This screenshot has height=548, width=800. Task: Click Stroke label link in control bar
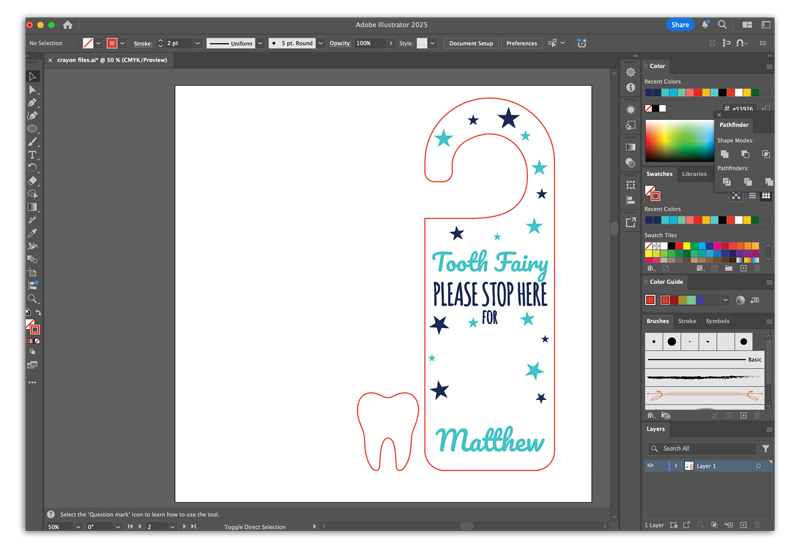(x=143, y=43)
